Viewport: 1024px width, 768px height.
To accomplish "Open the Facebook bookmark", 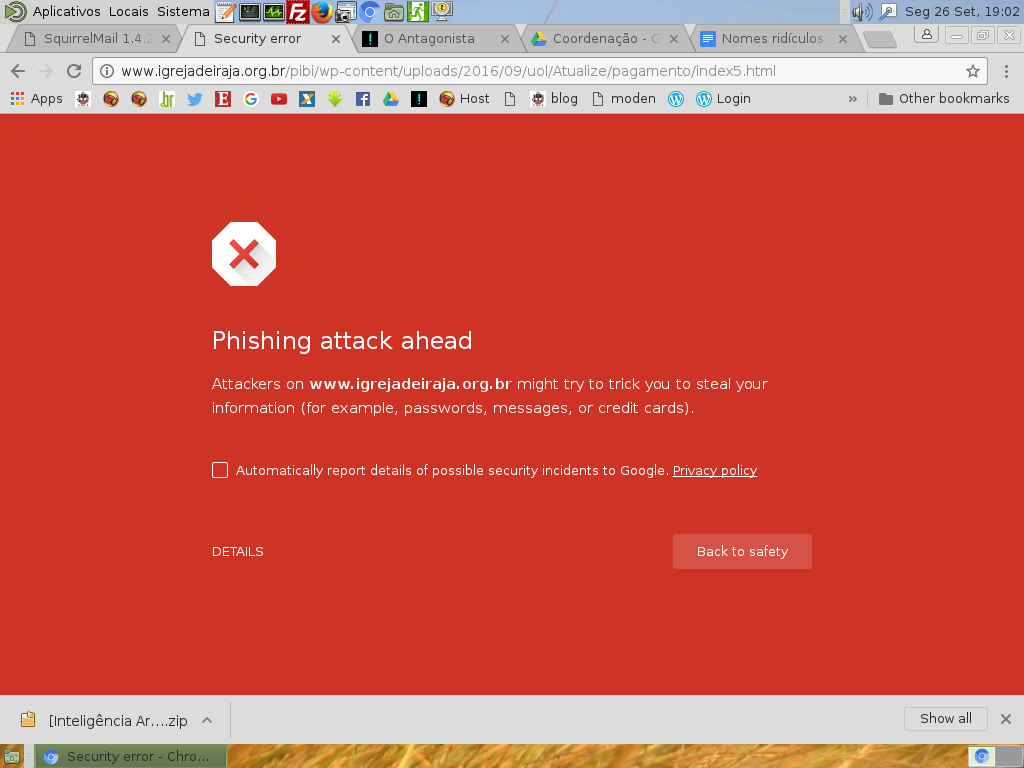I will pos(362,99).
